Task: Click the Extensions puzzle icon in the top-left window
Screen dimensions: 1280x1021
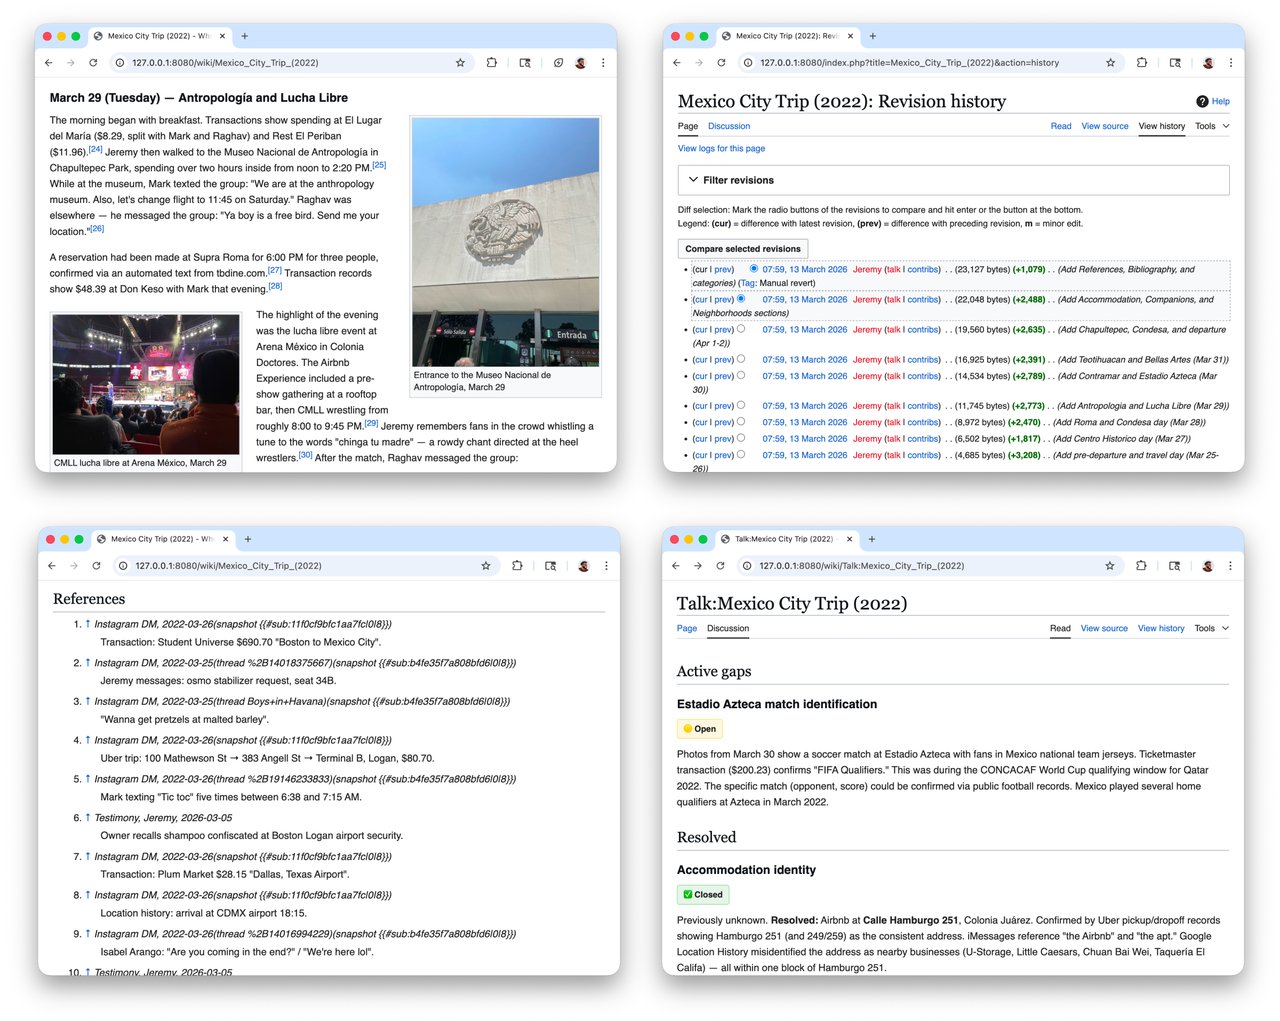Action: pos(492,62)
